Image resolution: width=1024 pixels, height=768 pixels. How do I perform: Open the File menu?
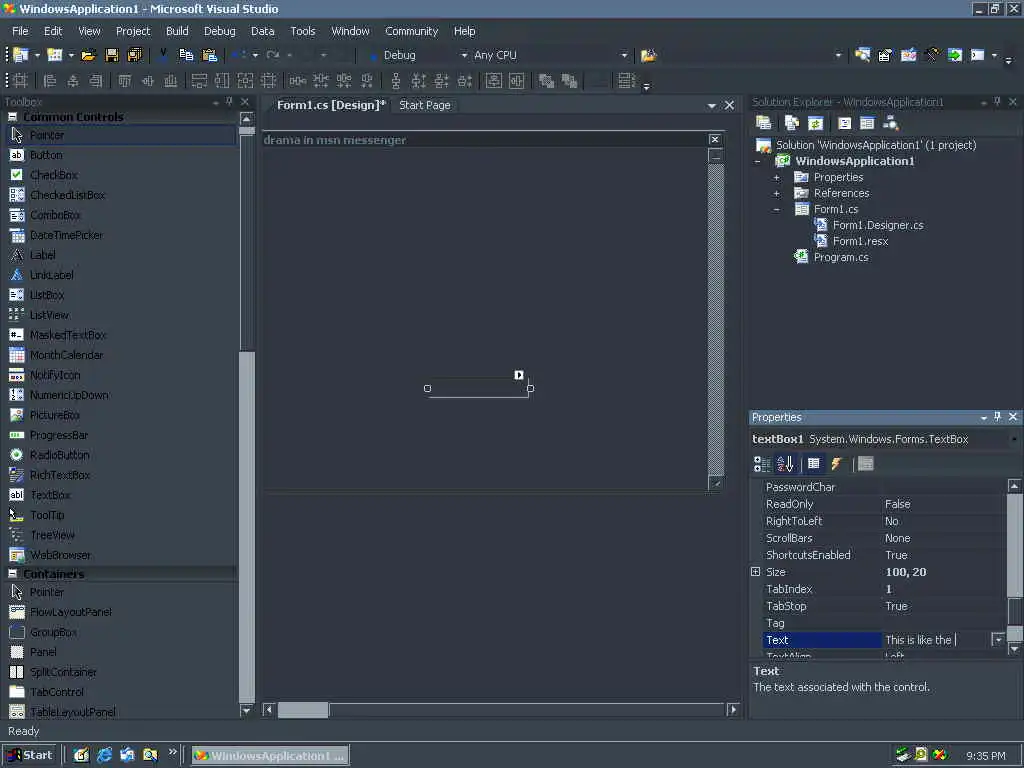pyautogui.click(x=20, y=31)
